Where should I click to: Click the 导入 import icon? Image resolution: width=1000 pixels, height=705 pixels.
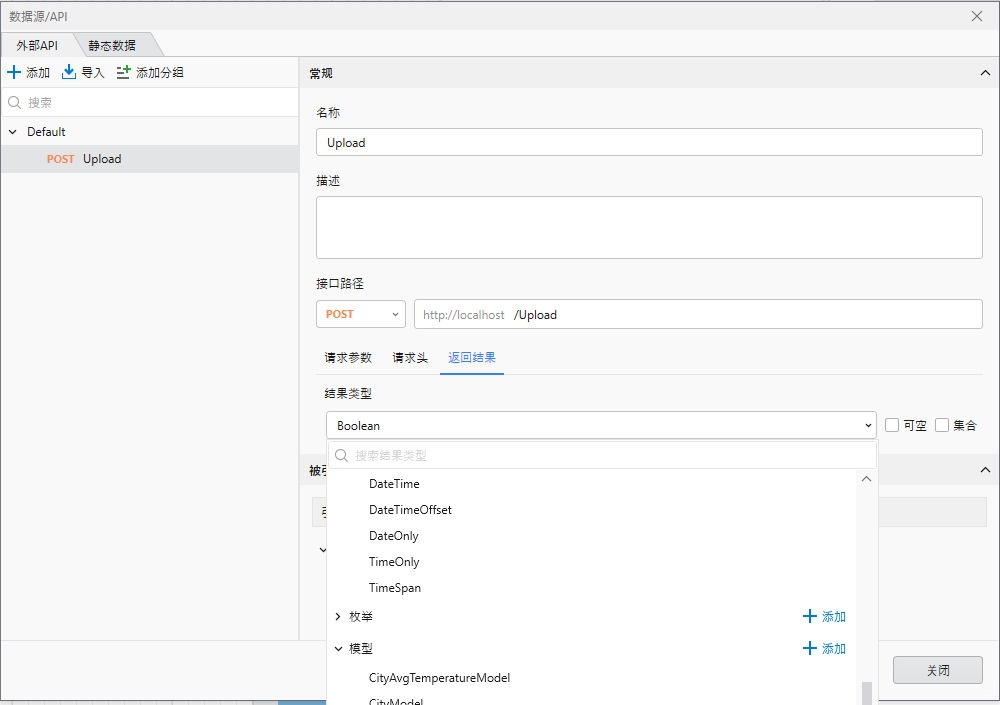click(69, 73)
